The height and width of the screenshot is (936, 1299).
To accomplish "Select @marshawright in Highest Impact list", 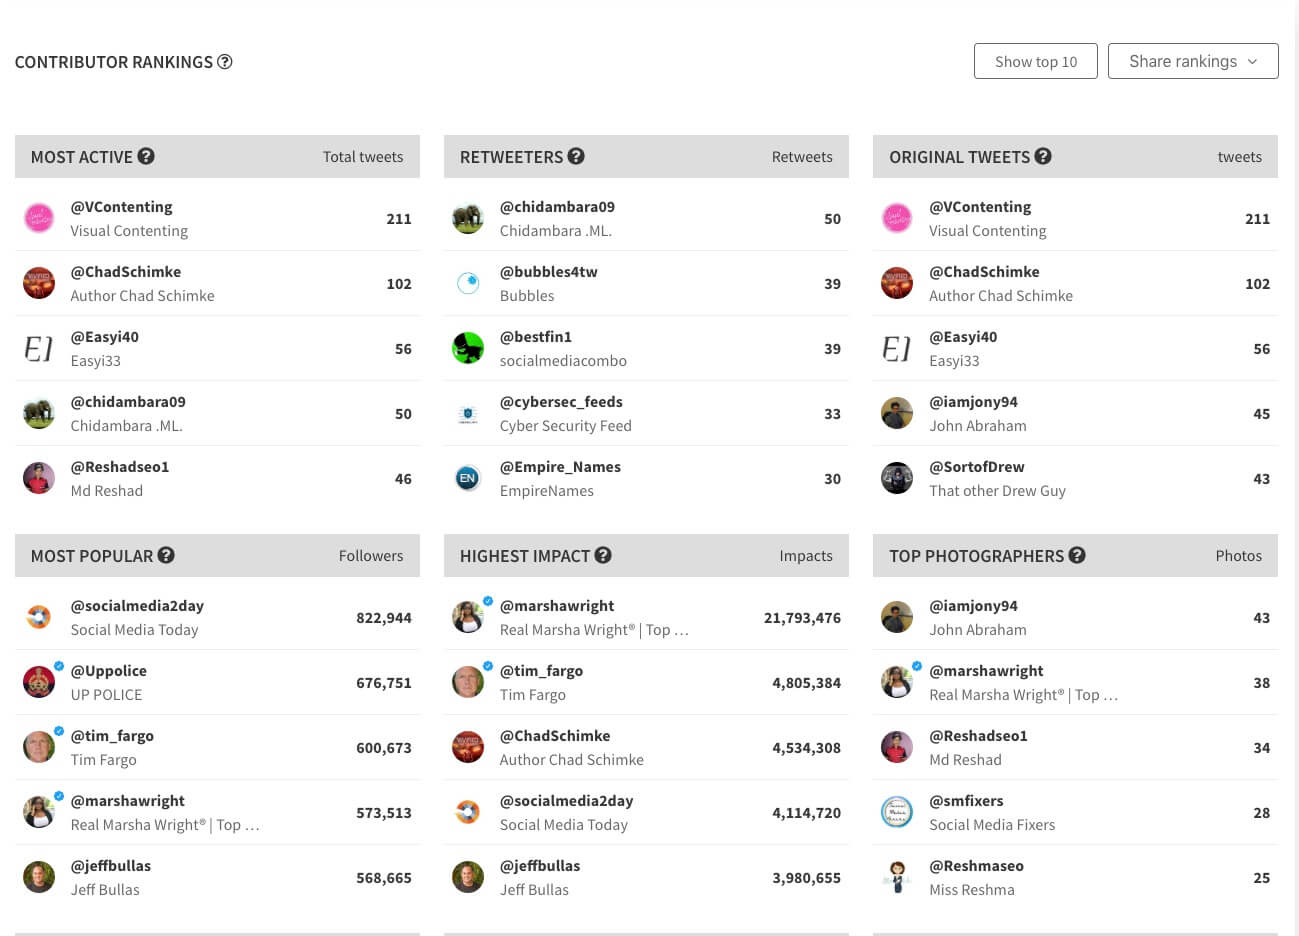I will (557, 606).
